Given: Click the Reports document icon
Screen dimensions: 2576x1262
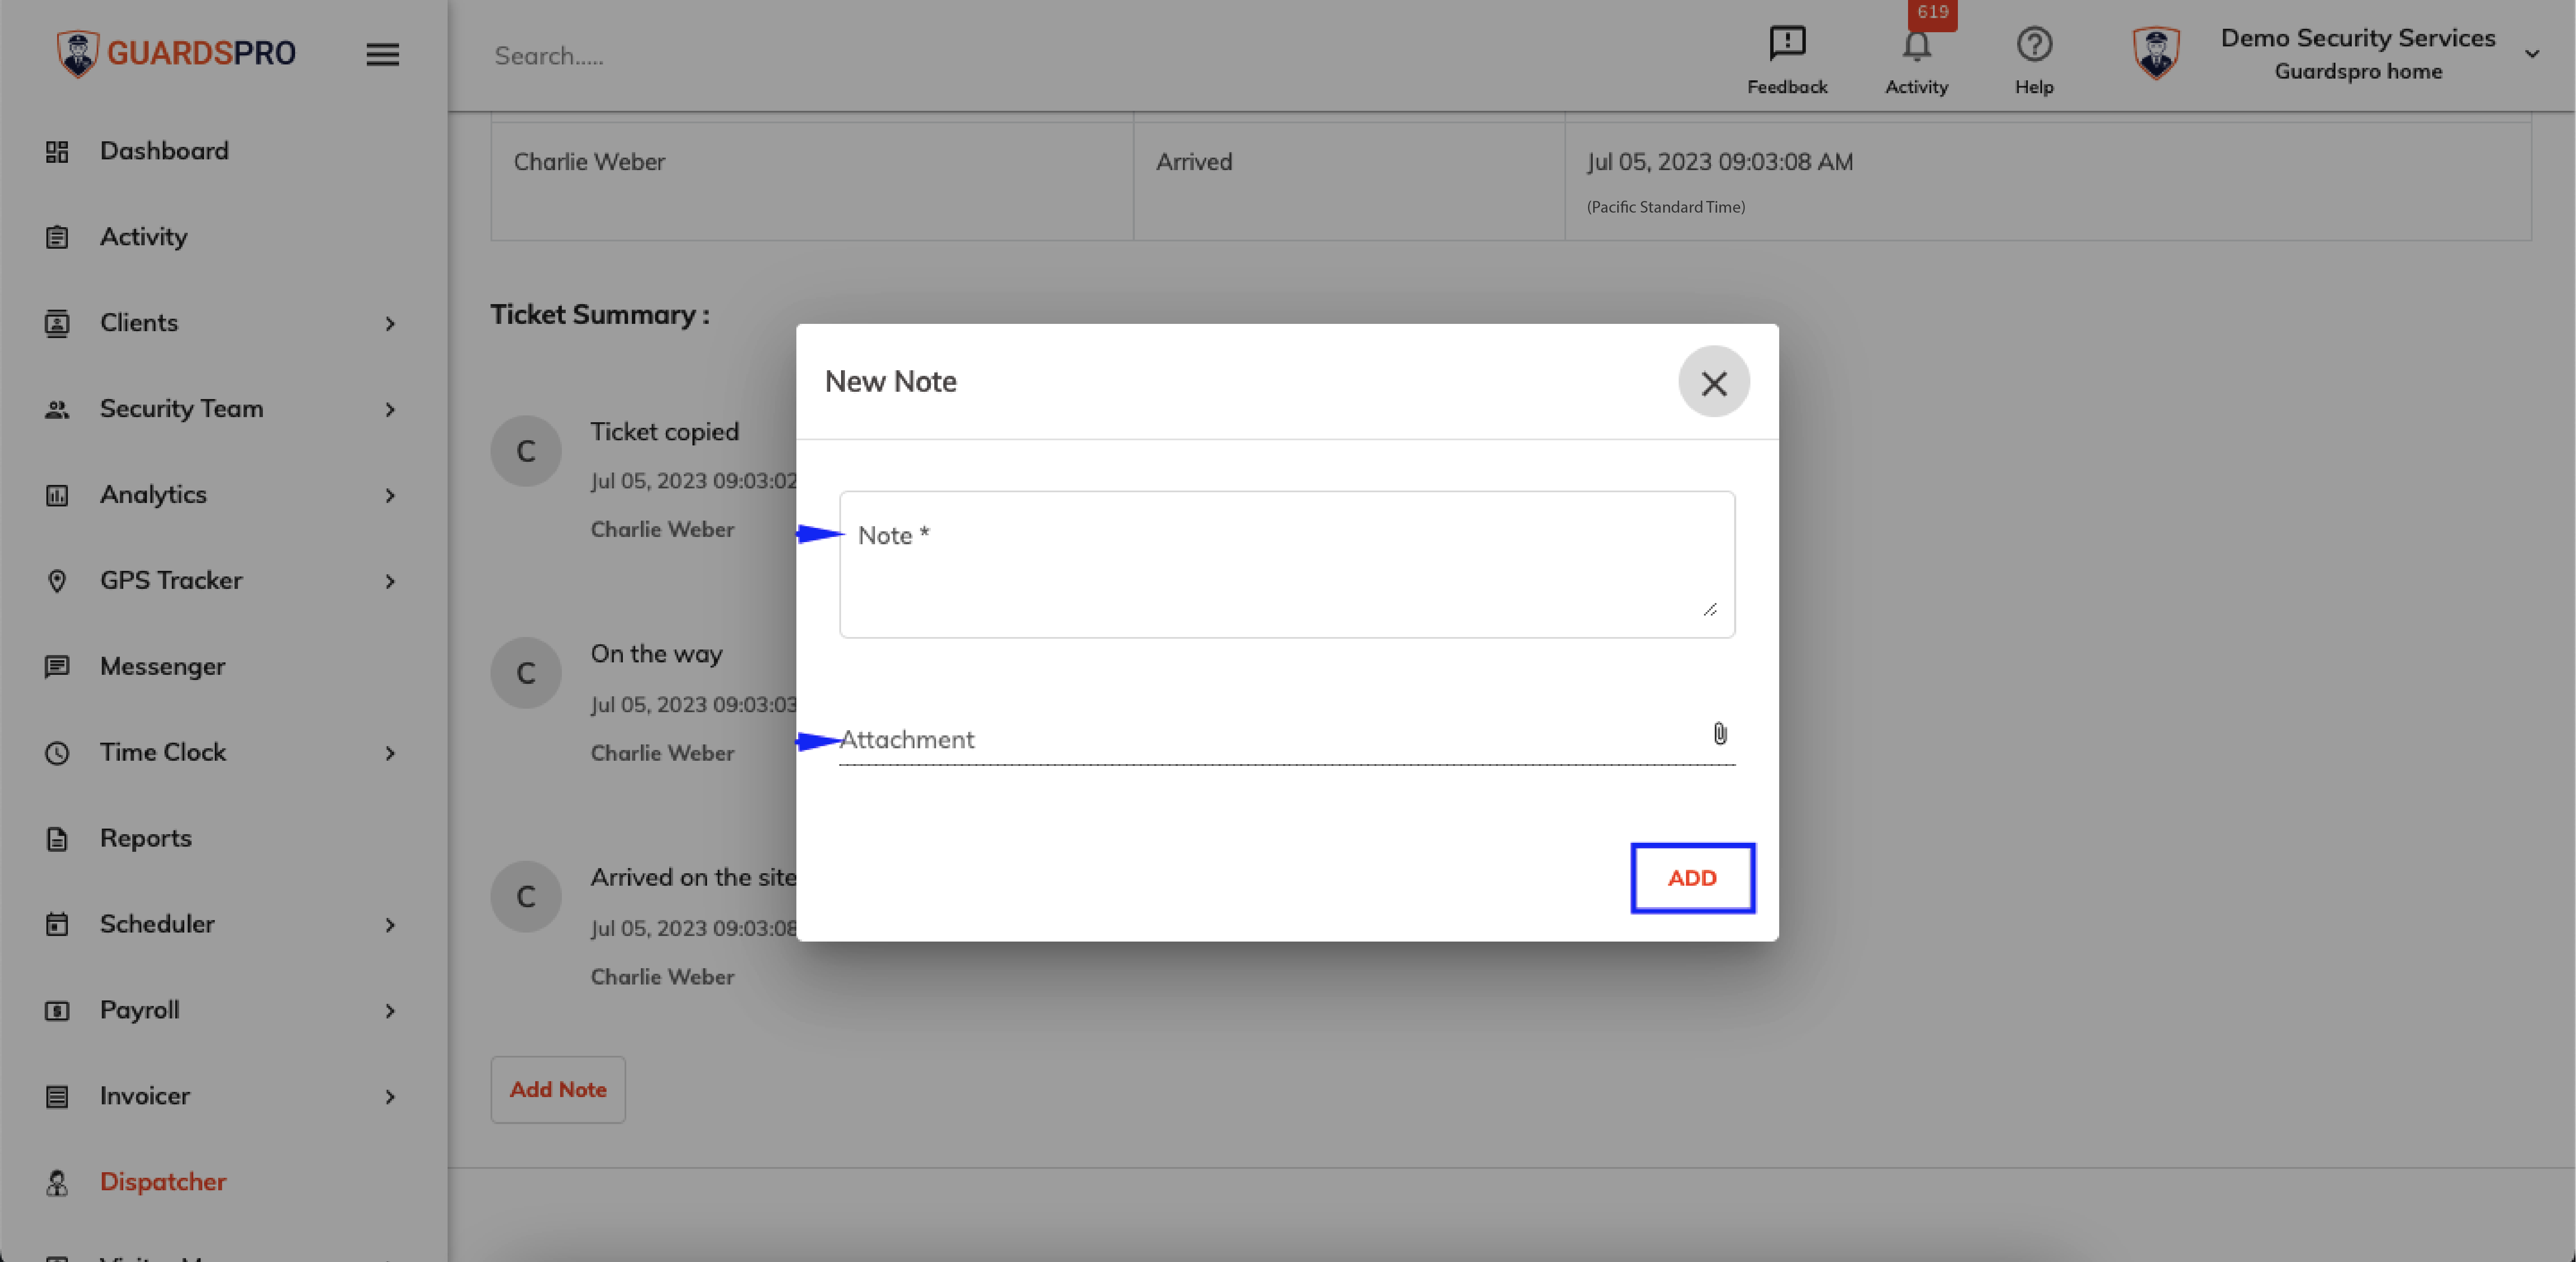Looking at the screenshot, I should [57, 839].
